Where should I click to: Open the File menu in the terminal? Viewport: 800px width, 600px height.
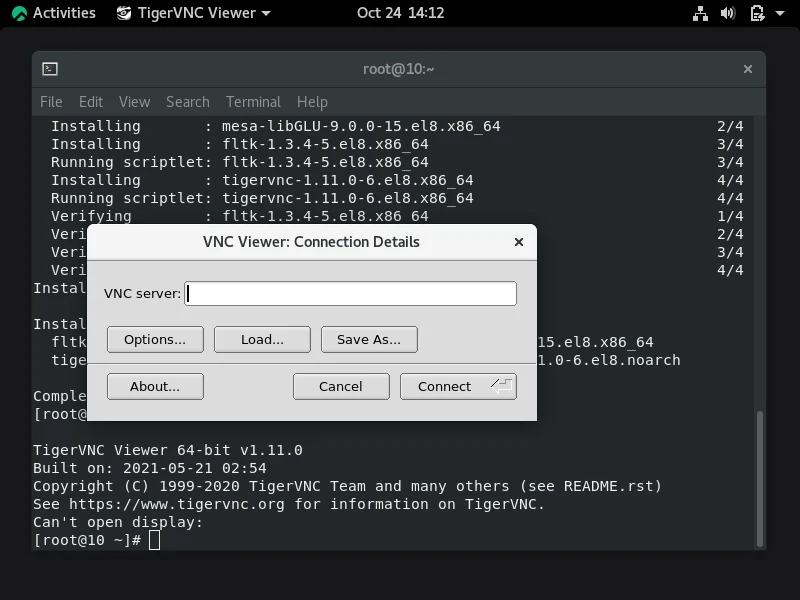click(x=50, y=101)
